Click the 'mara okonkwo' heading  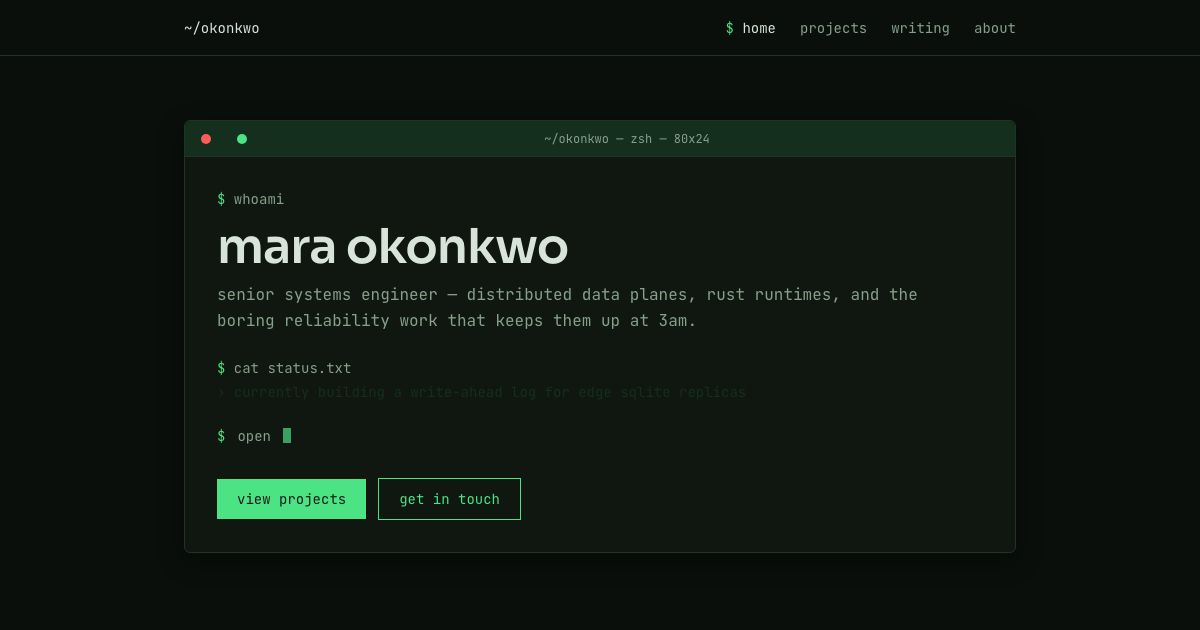click(392, 247)
